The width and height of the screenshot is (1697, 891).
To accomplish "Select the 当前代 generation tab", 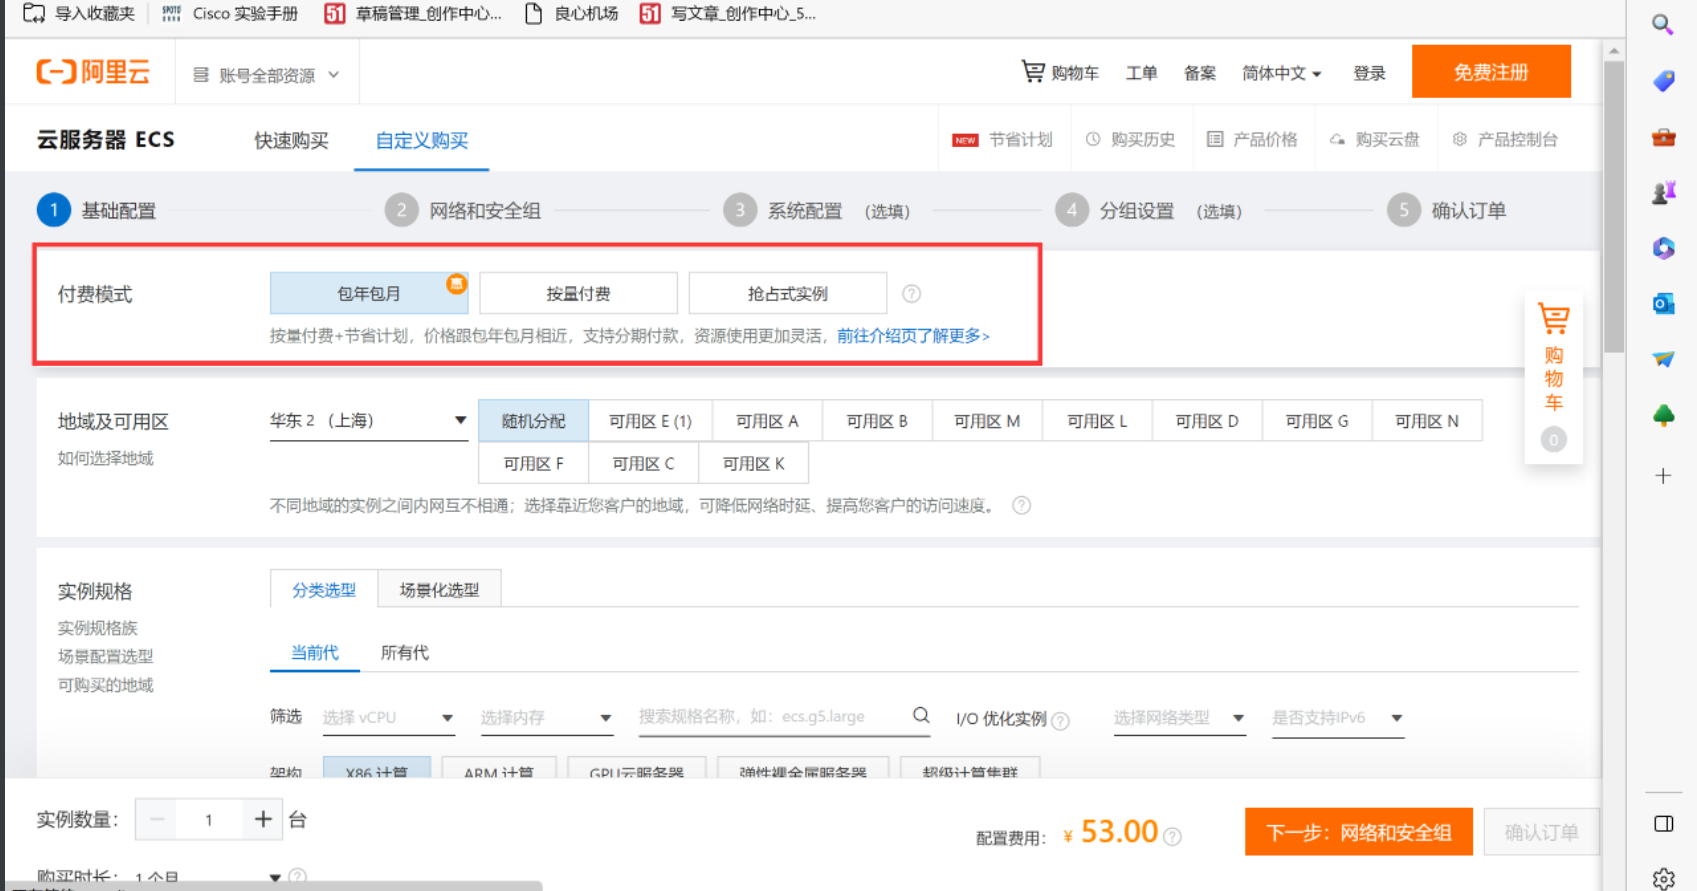I will point(315,652).
